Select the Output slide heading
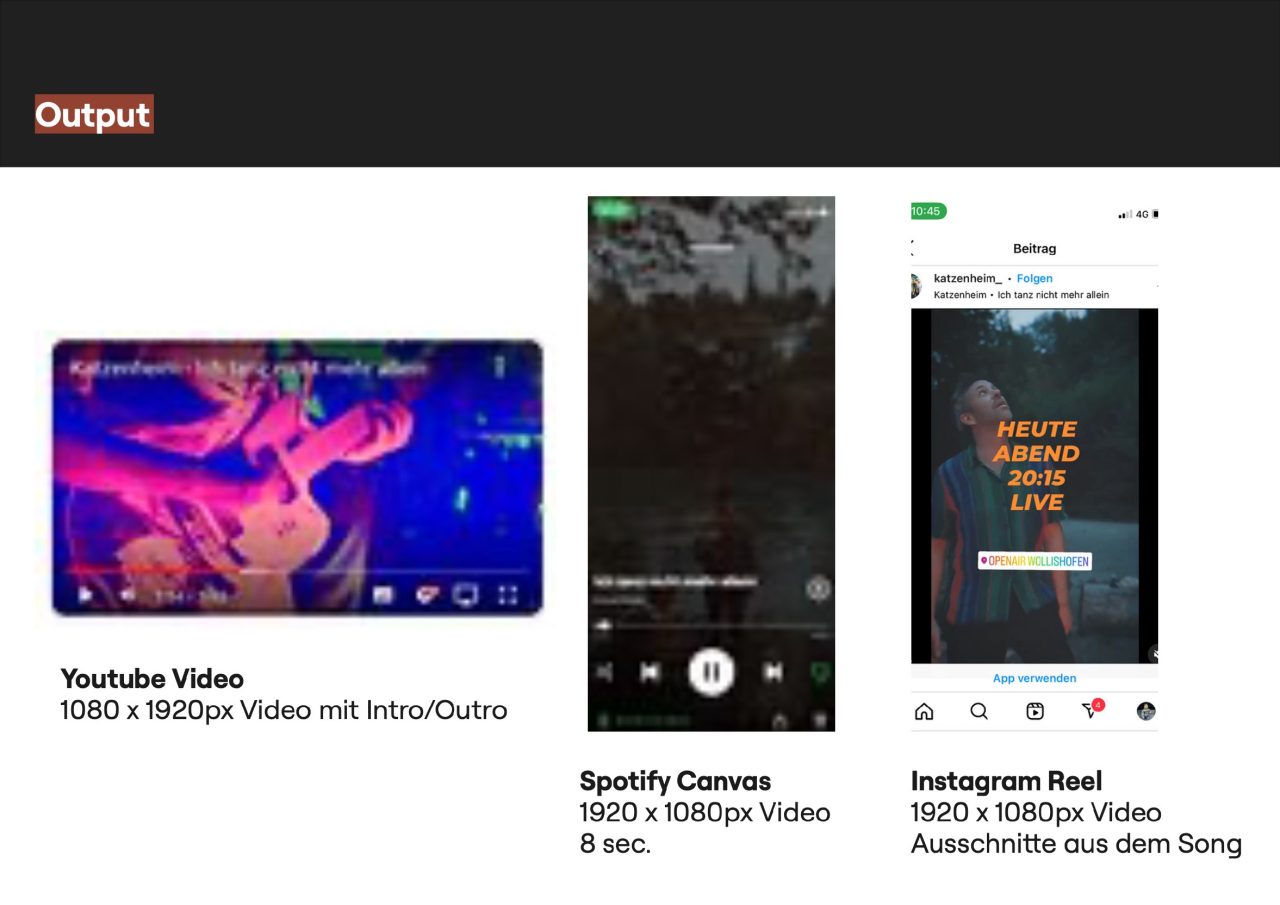This screenshot has height=905, width=1280. click(93, 114)
